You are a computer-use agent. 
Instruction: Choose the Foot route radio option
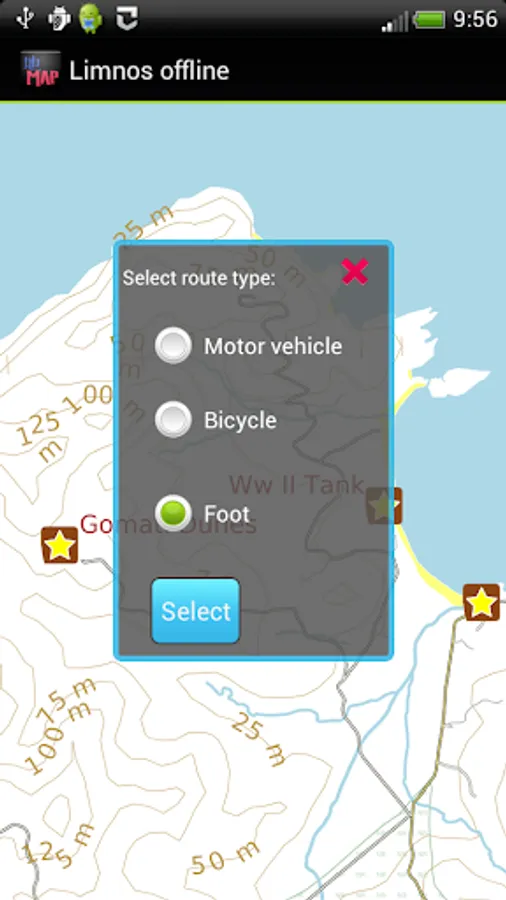click(x=173, y=513)
